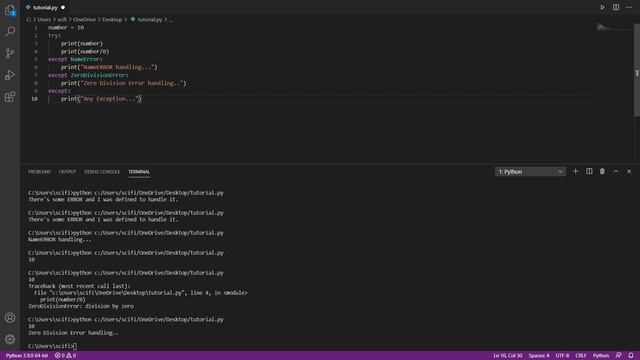Switch to the PROBLEMS tab
The image size is (640, 360).
[x=39, y=172]
